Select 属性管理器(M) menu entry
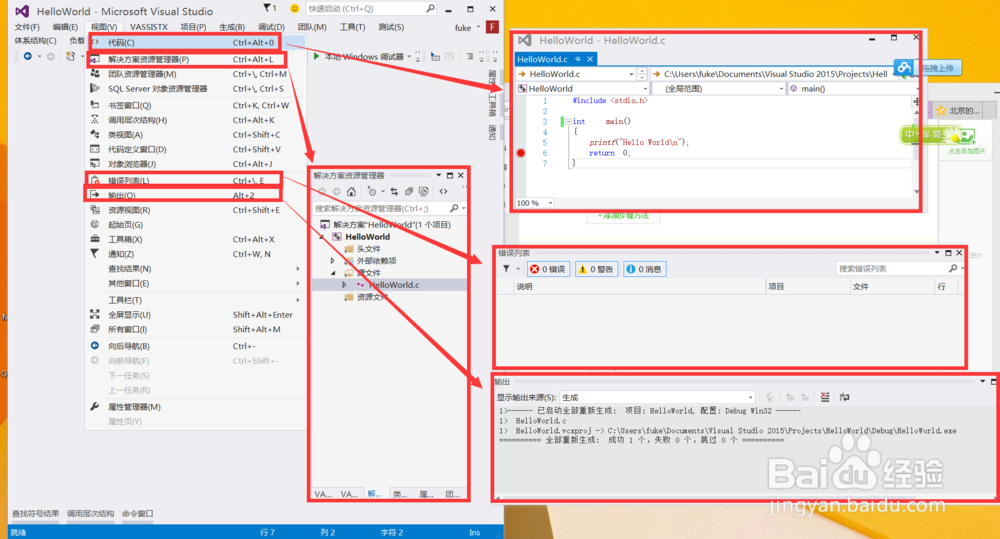The image size is (1000, 539). tap(195, 406)
